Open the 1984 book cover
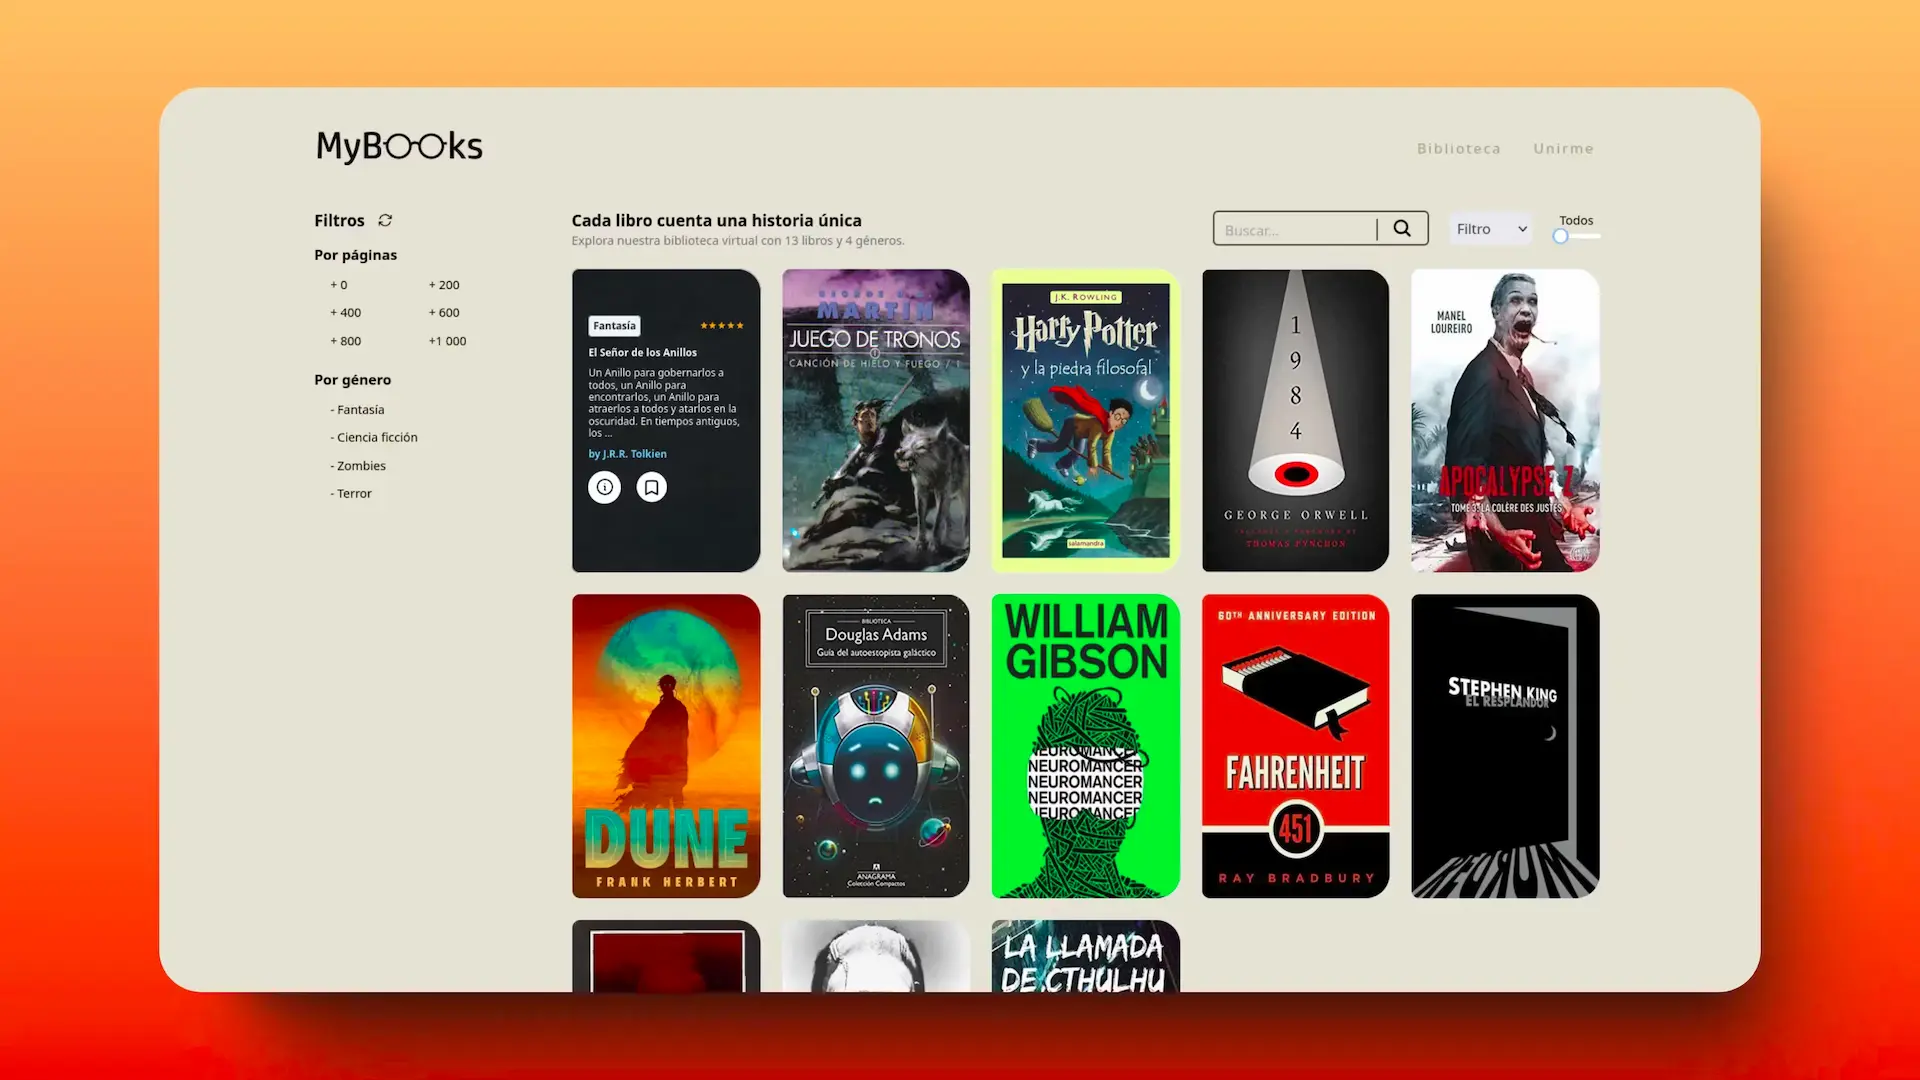The width and height of the screenshot is (1920, 1080). tap(1295, 420)
